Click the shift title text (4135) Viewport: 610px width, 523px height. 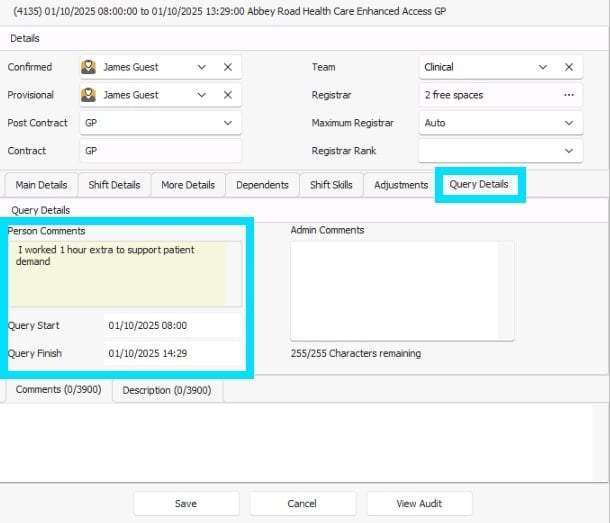(x=230, y=11)
